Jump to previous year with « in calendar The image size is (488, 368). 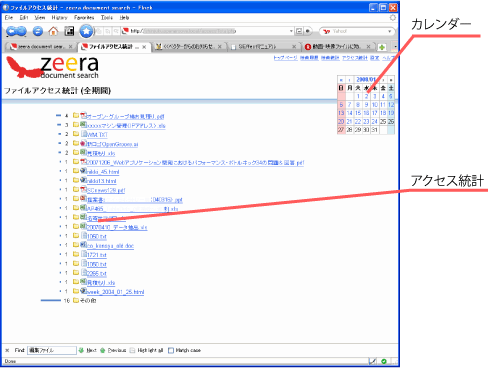click(x=341, y=80)
